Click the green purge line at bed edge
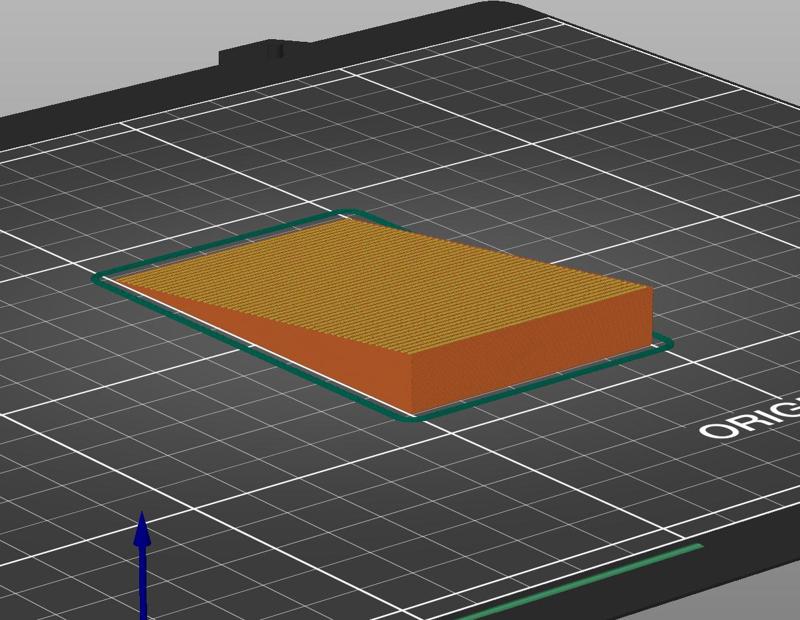800x620 pixels. [579, 582]
